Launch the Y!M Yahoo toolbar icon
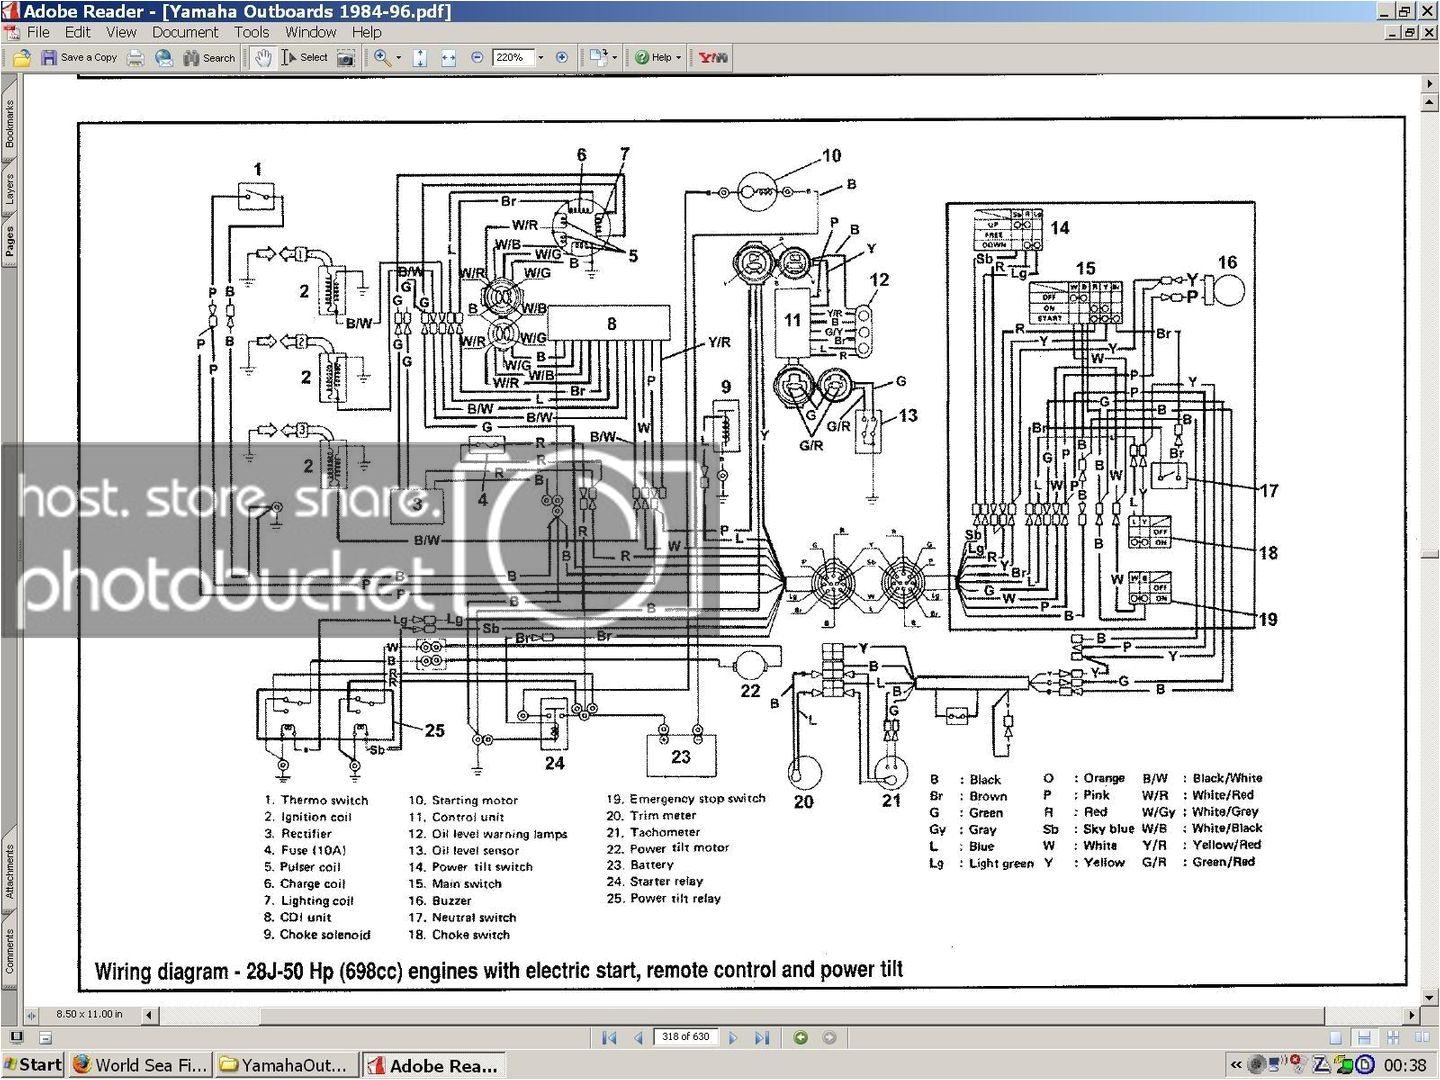 coord(712,57)
